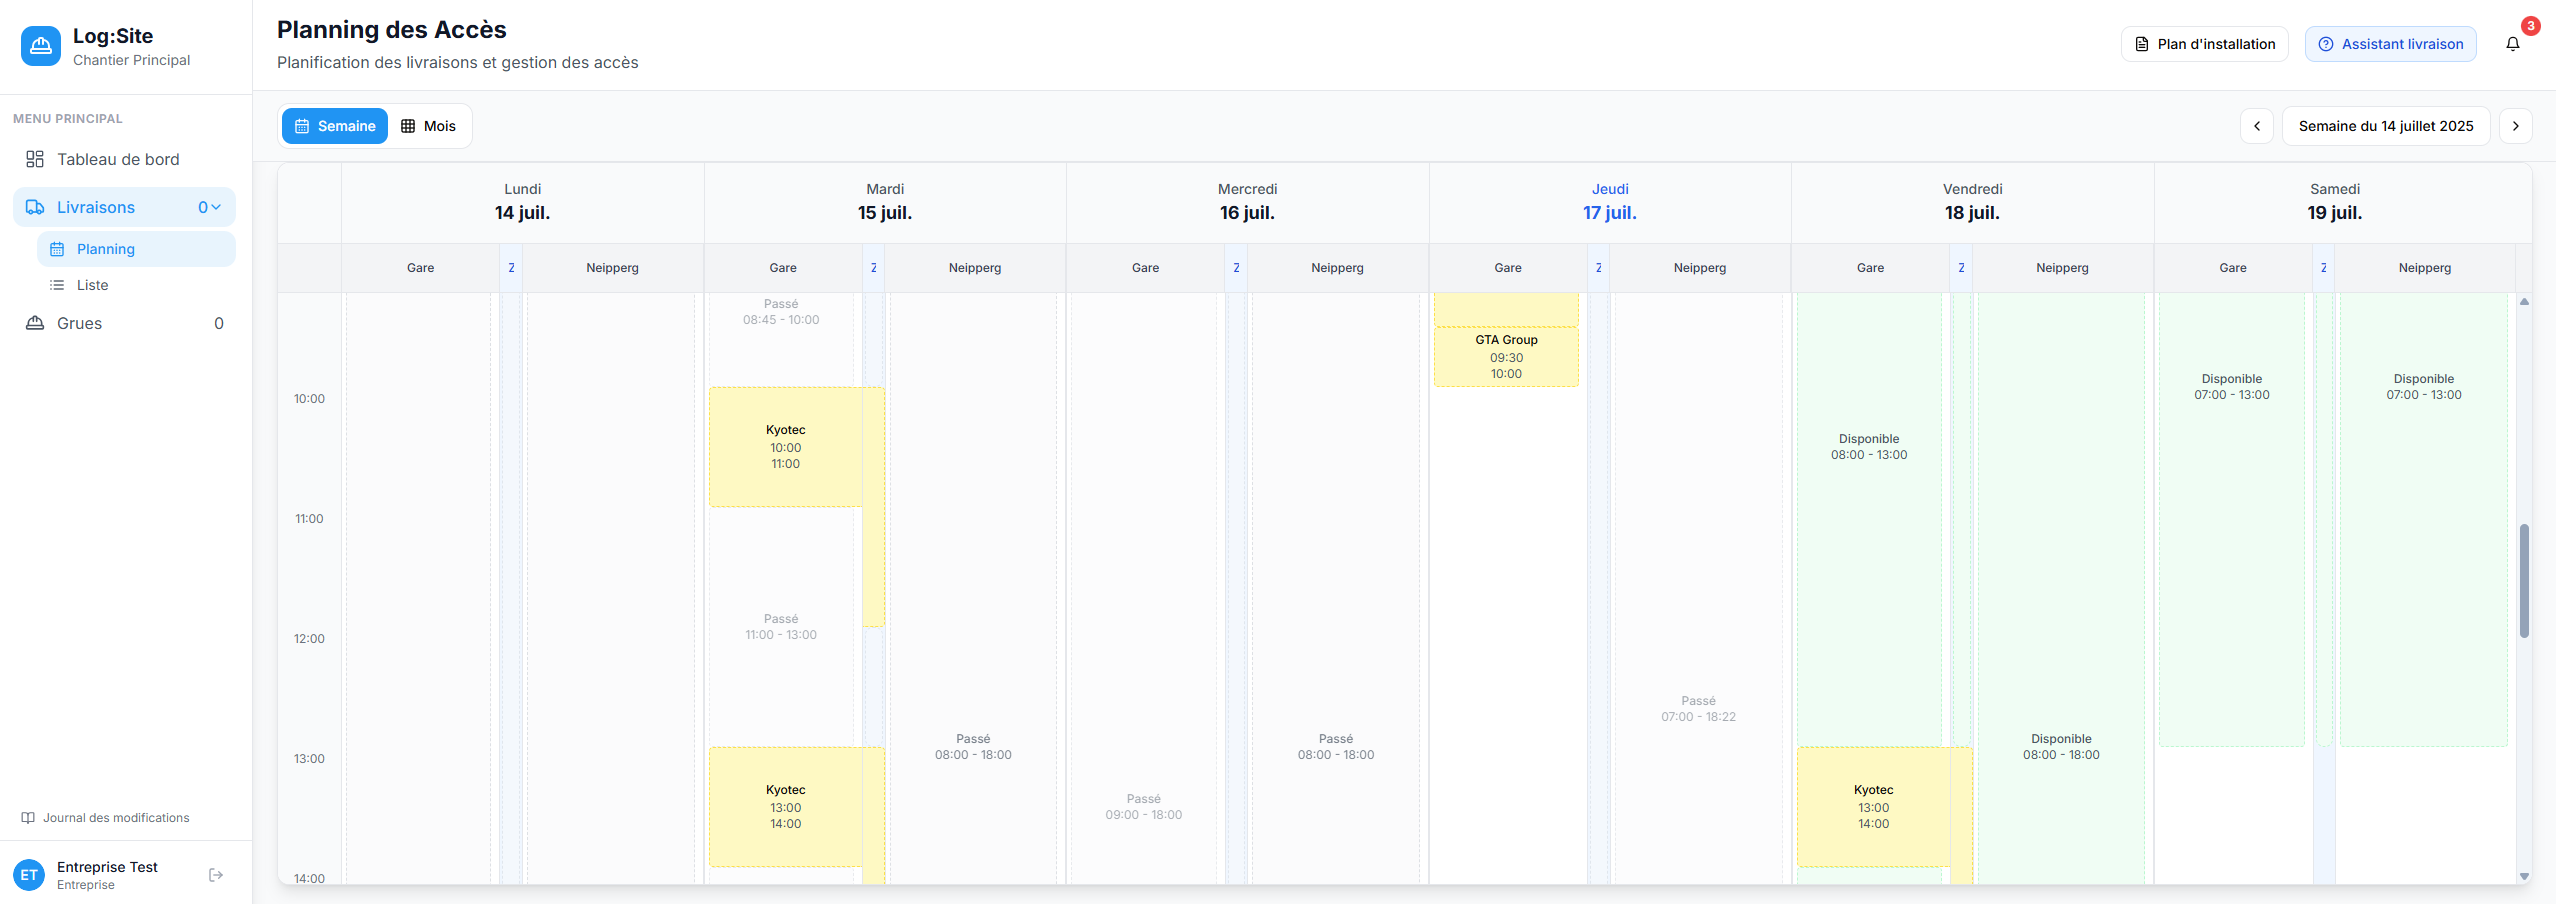Switch to Semaine view
Screen dimensions: 2556x904
coord(335,126)
